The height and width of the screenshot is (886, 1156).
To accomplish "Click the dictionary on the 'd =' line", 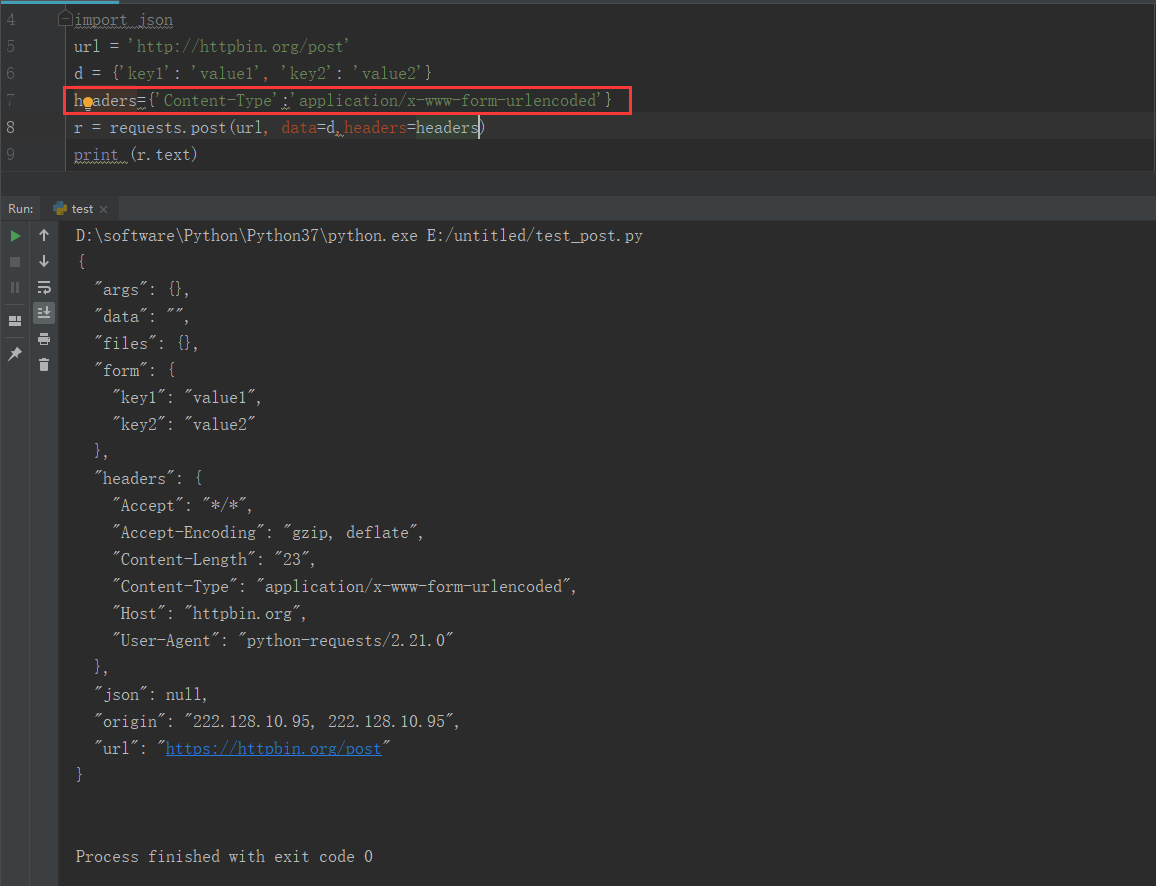I will tap(271, 74).
